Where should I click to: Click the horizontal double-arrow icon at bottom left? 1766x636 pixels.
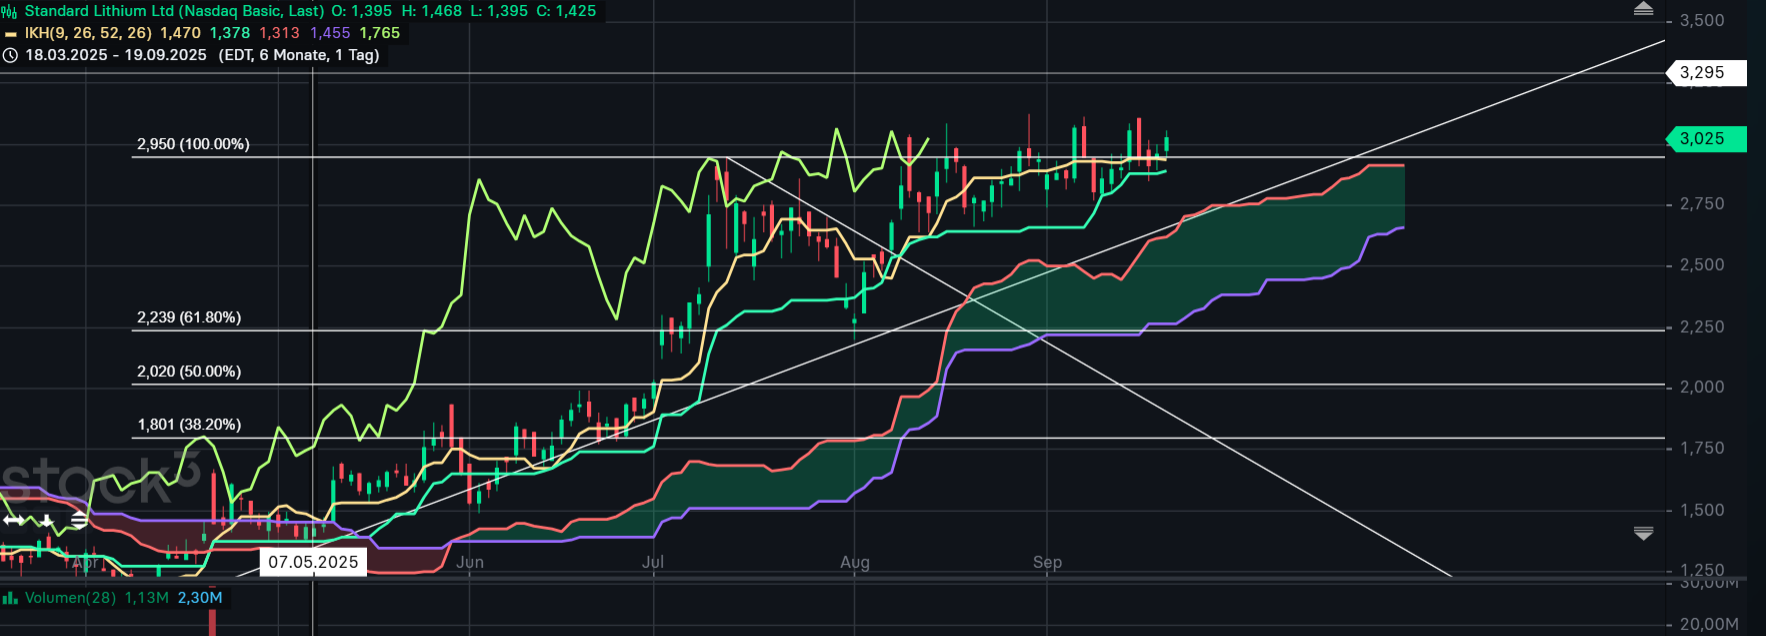click(x=14, y=520)
